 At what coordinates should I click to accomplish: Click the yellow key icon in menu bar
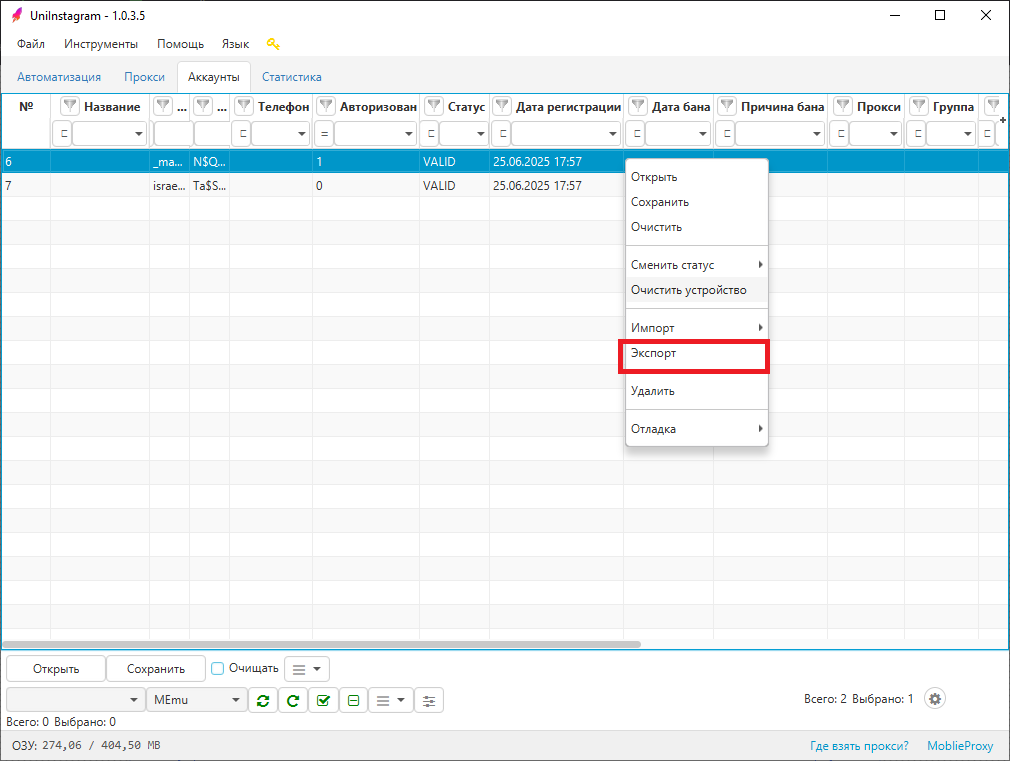[x=273, y=44]
